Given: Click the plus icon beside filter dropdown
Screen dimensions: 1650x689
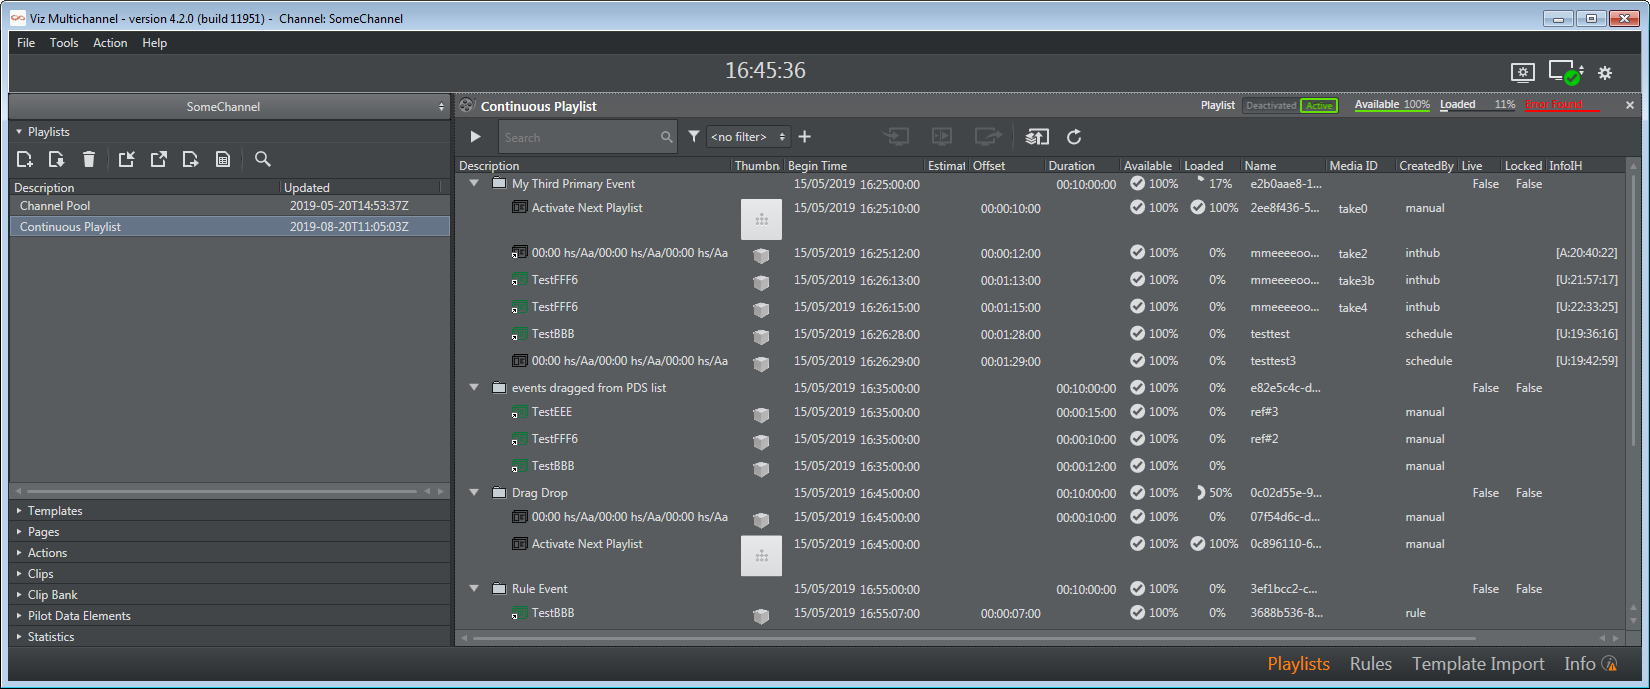Looking at the screenshot, I should tap(805, 137).
